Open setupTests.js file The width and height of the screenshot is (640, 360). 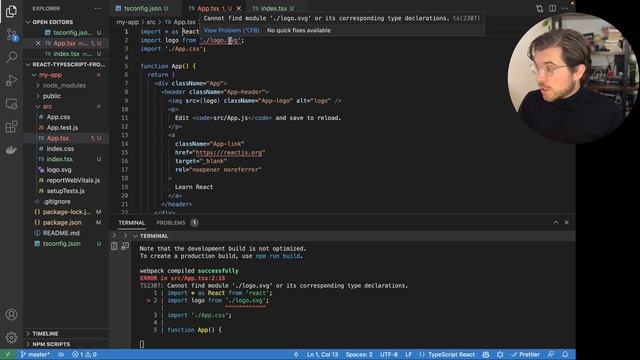pyautogui.click(x=65, y=191)
